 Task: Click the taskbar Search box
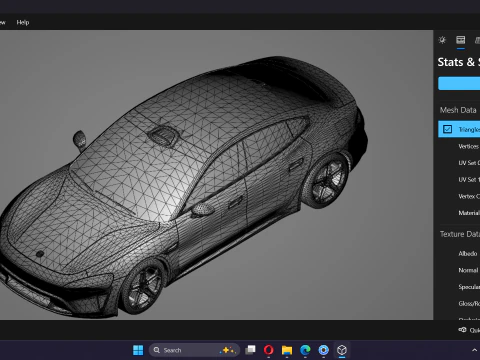194,350
